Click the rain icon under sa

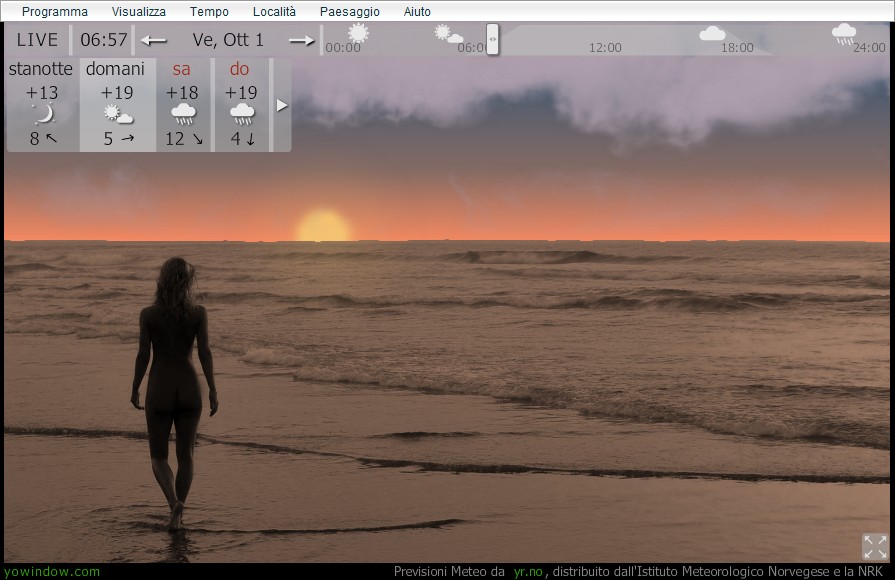183,115
